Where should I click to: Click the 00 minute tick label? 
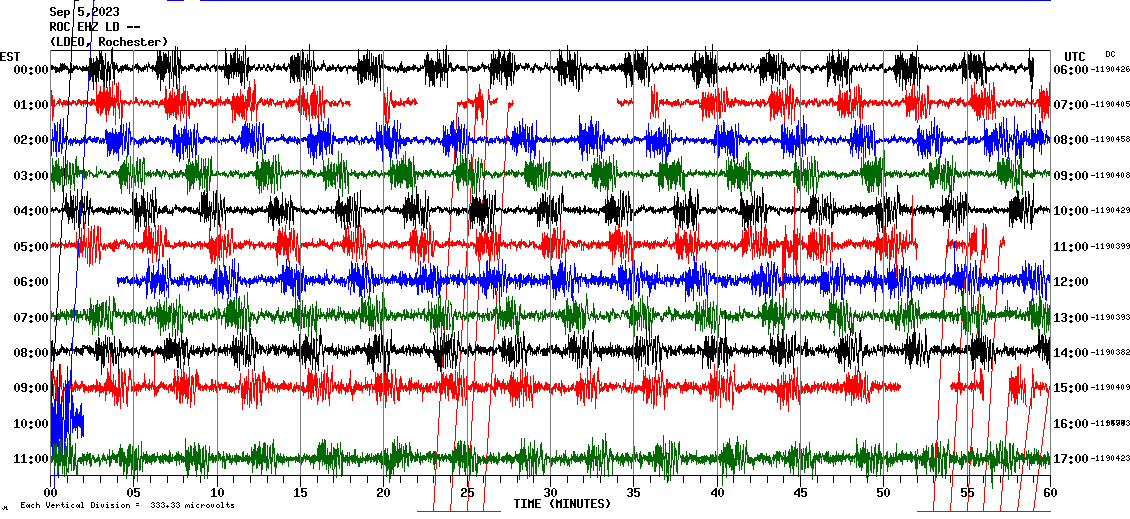pos(50,492)
